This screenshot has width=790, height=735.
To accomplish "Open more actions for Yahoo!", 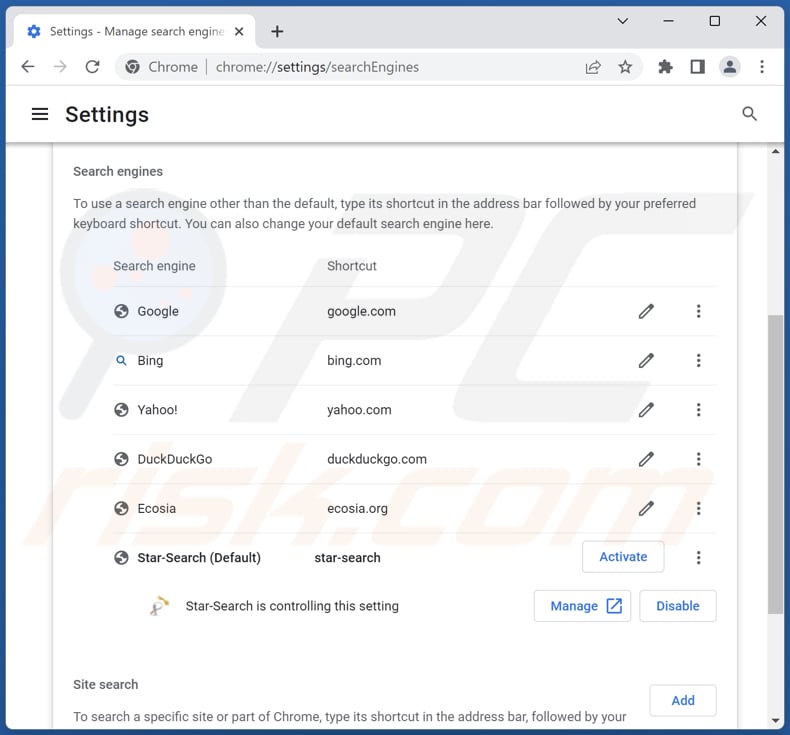I will tap(698, 410).
